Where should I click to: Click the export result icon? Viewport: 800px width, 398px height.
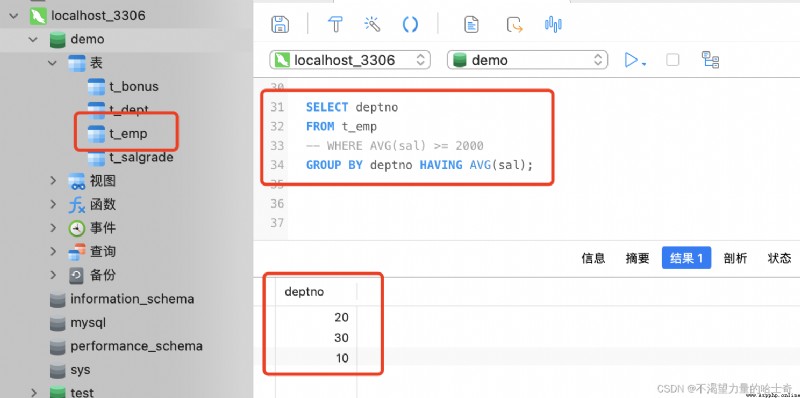coord(514,24)
